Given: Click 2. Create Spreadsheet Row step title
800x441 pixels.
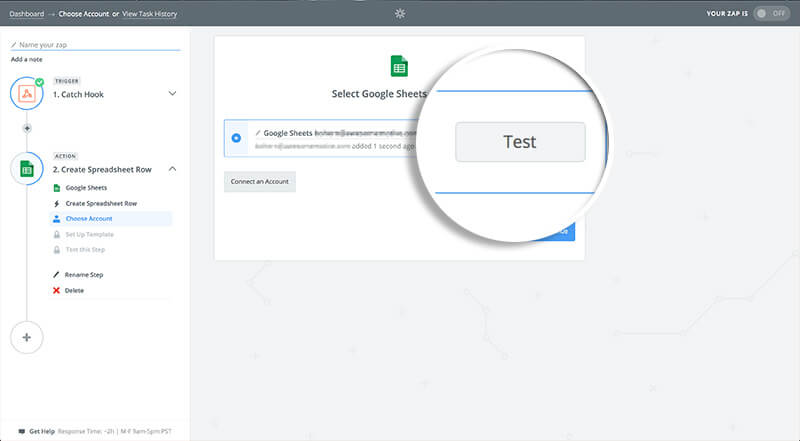Looking at the screenshot, I should click(102, 169).
